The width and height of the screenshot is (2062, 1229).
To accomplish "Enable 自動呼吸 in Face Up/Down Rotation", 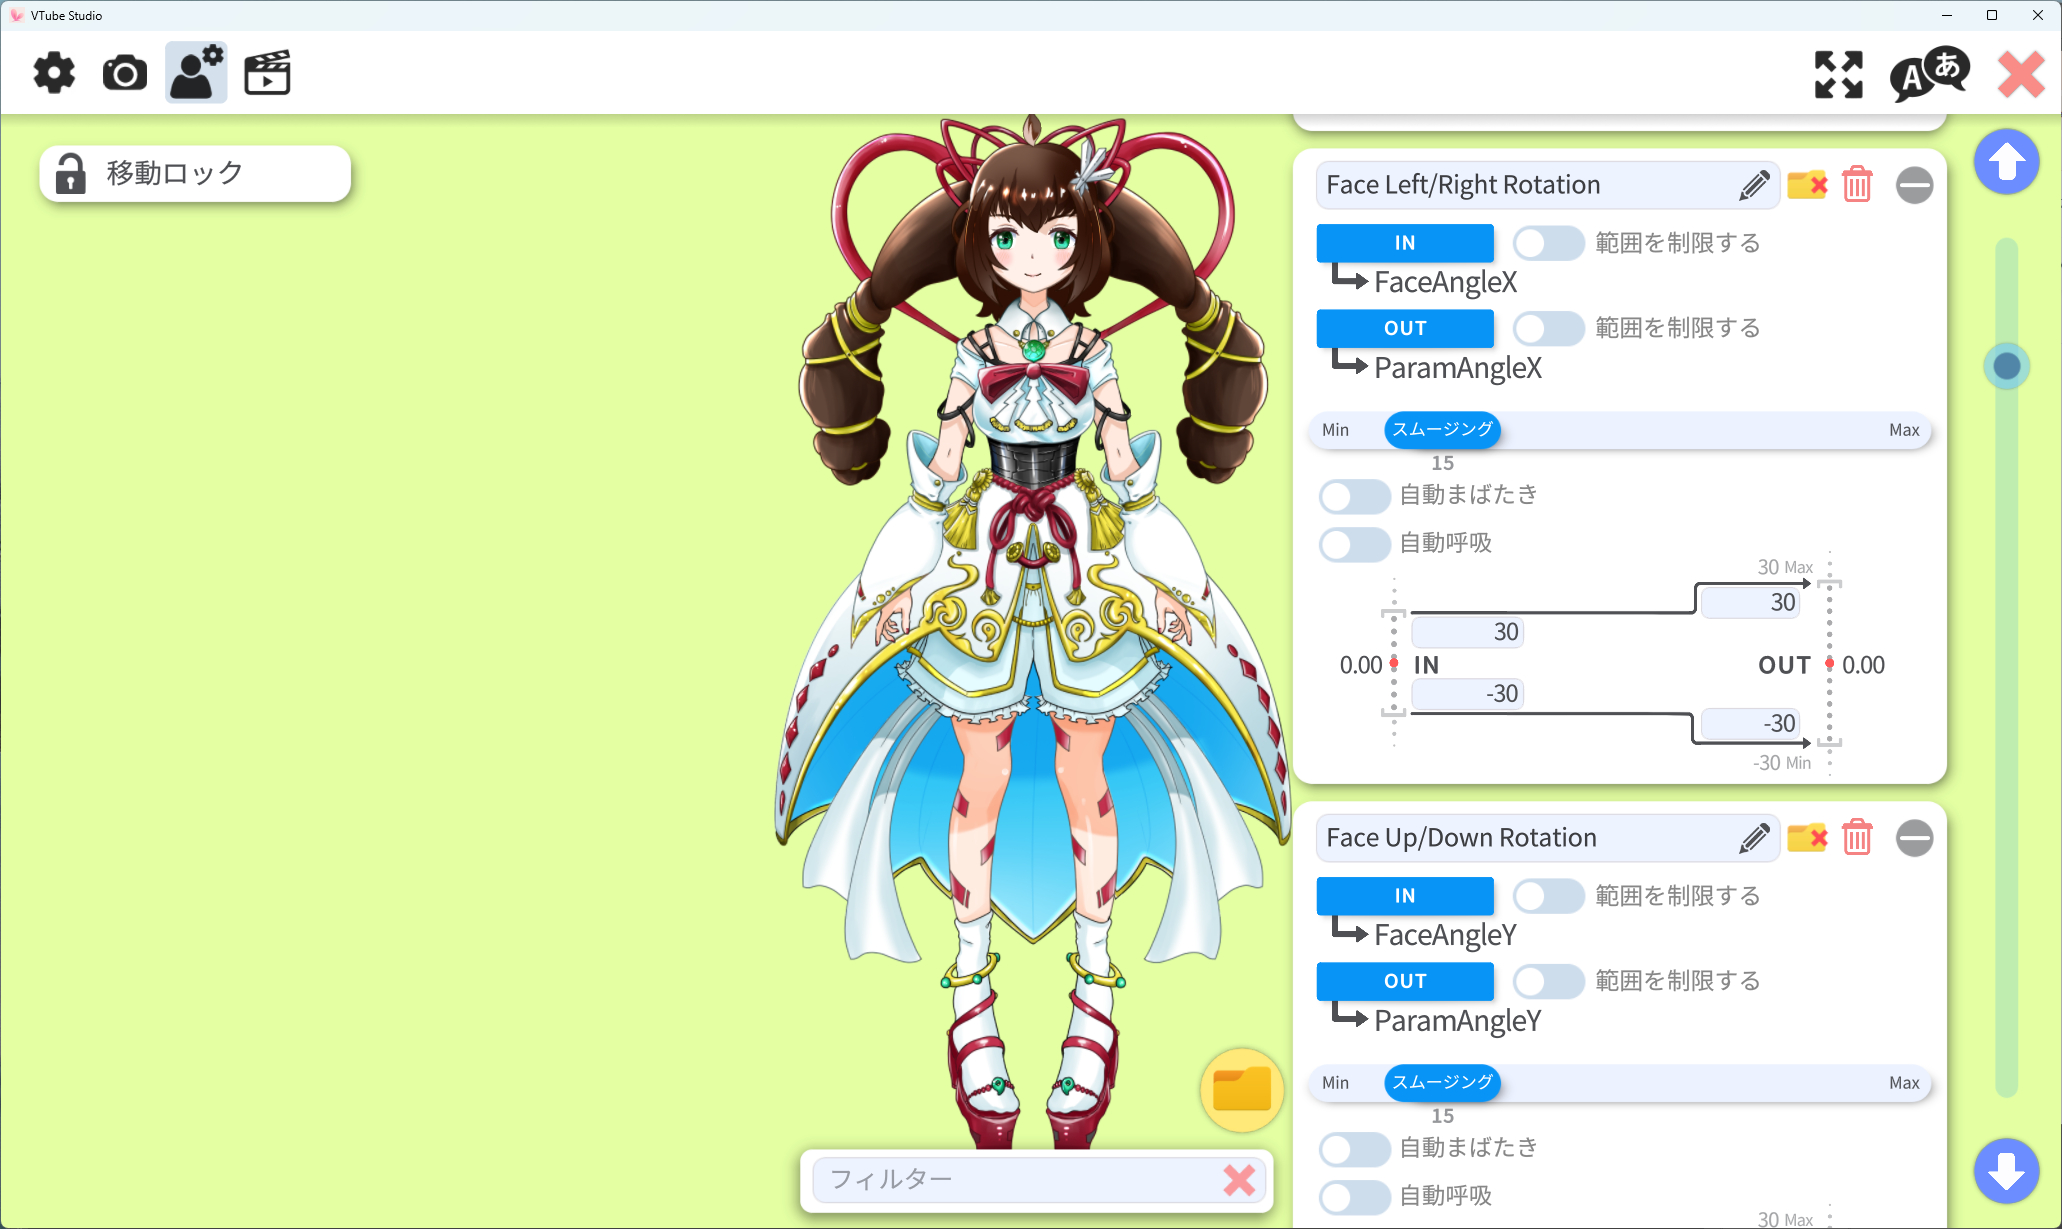I will (1354, 1196).
